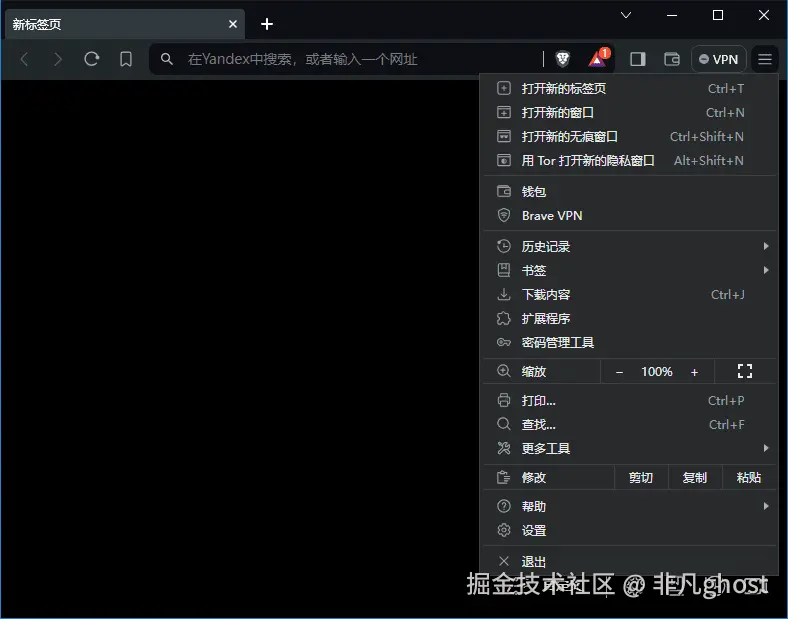Go forward with the right arrow icon
Screen dimensions: 788x619
(x=58, y=59)
